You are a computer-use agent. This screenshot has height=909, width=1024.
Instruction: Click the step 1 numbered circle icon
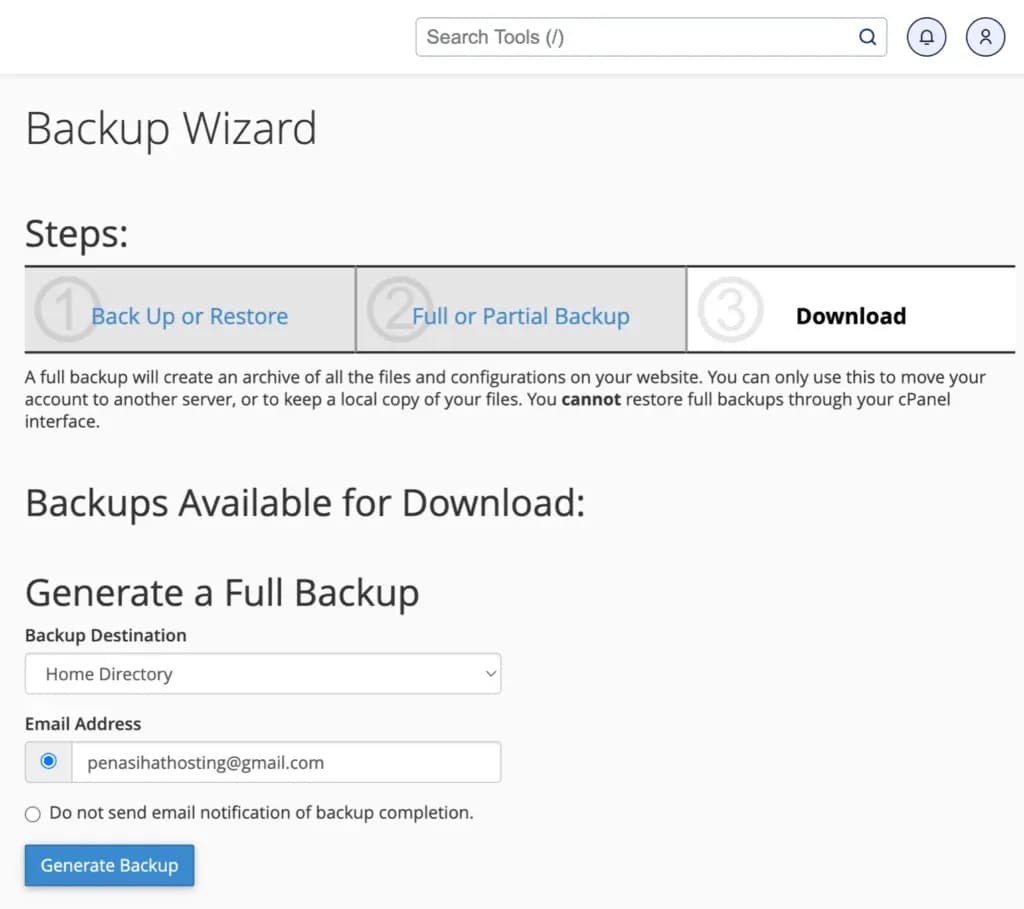click(65, 310)
